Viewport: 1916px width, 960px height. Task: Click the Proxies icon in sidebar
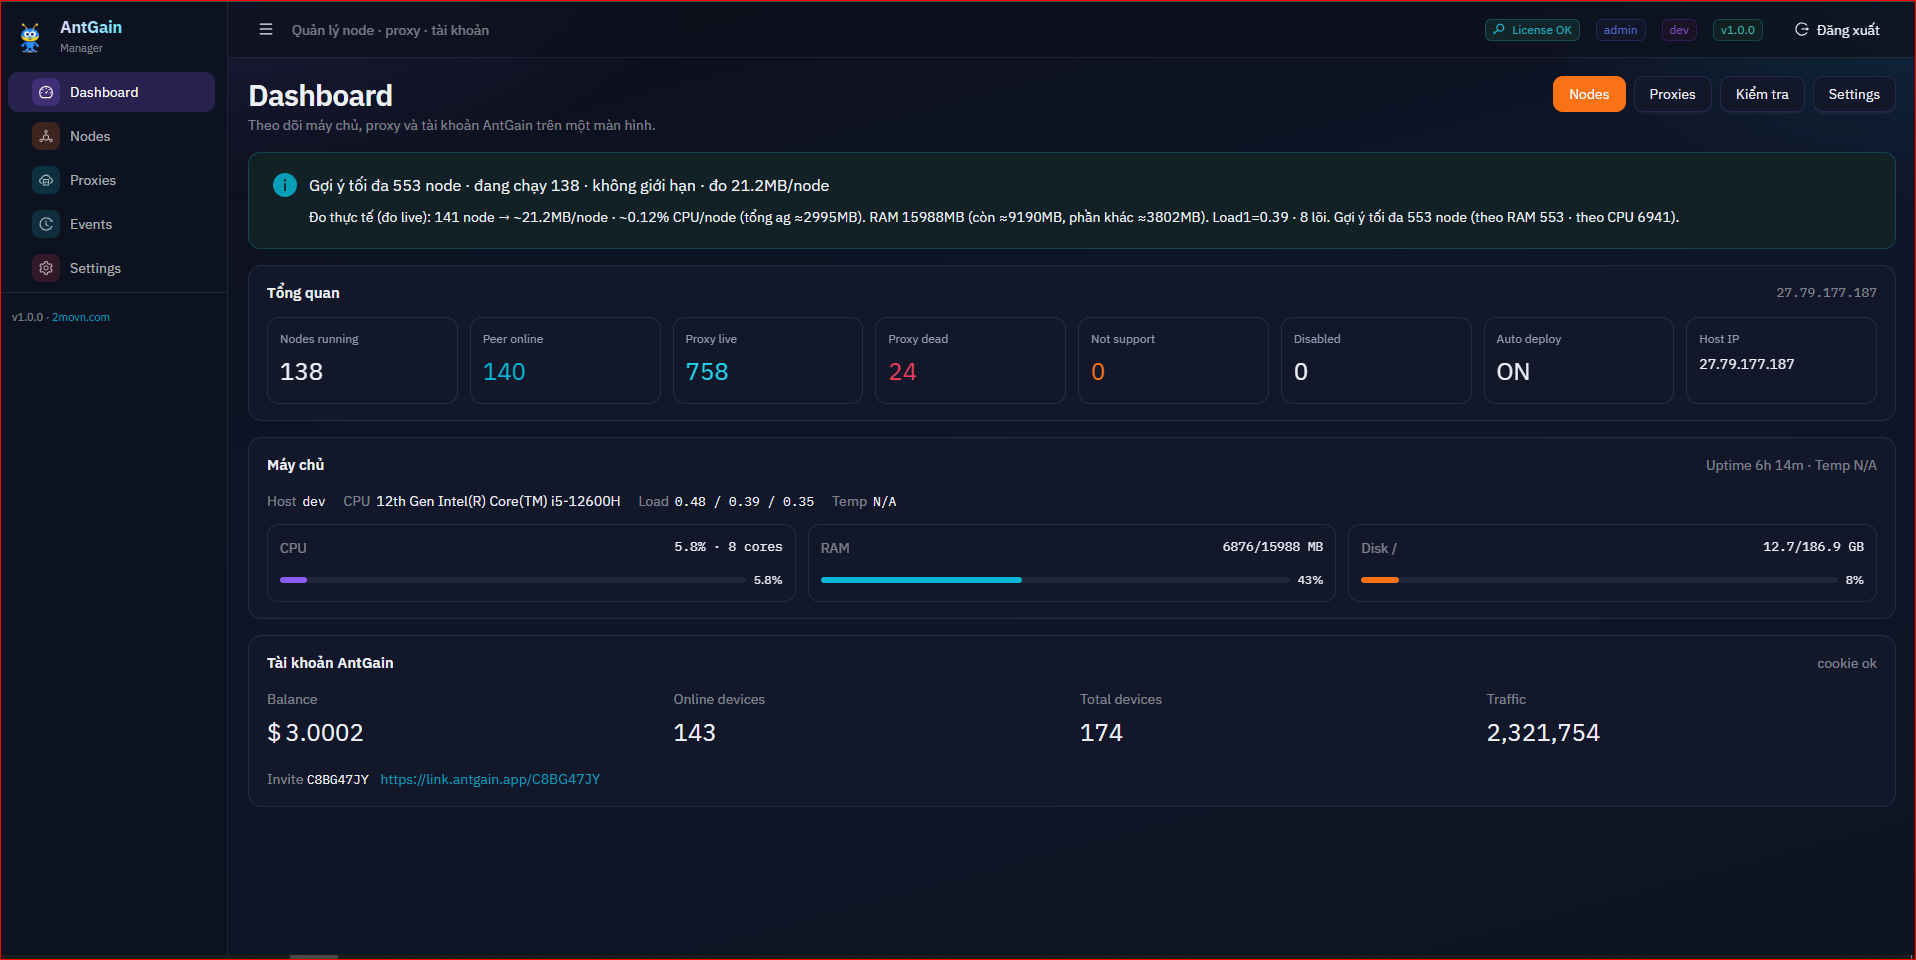(46, 180)
